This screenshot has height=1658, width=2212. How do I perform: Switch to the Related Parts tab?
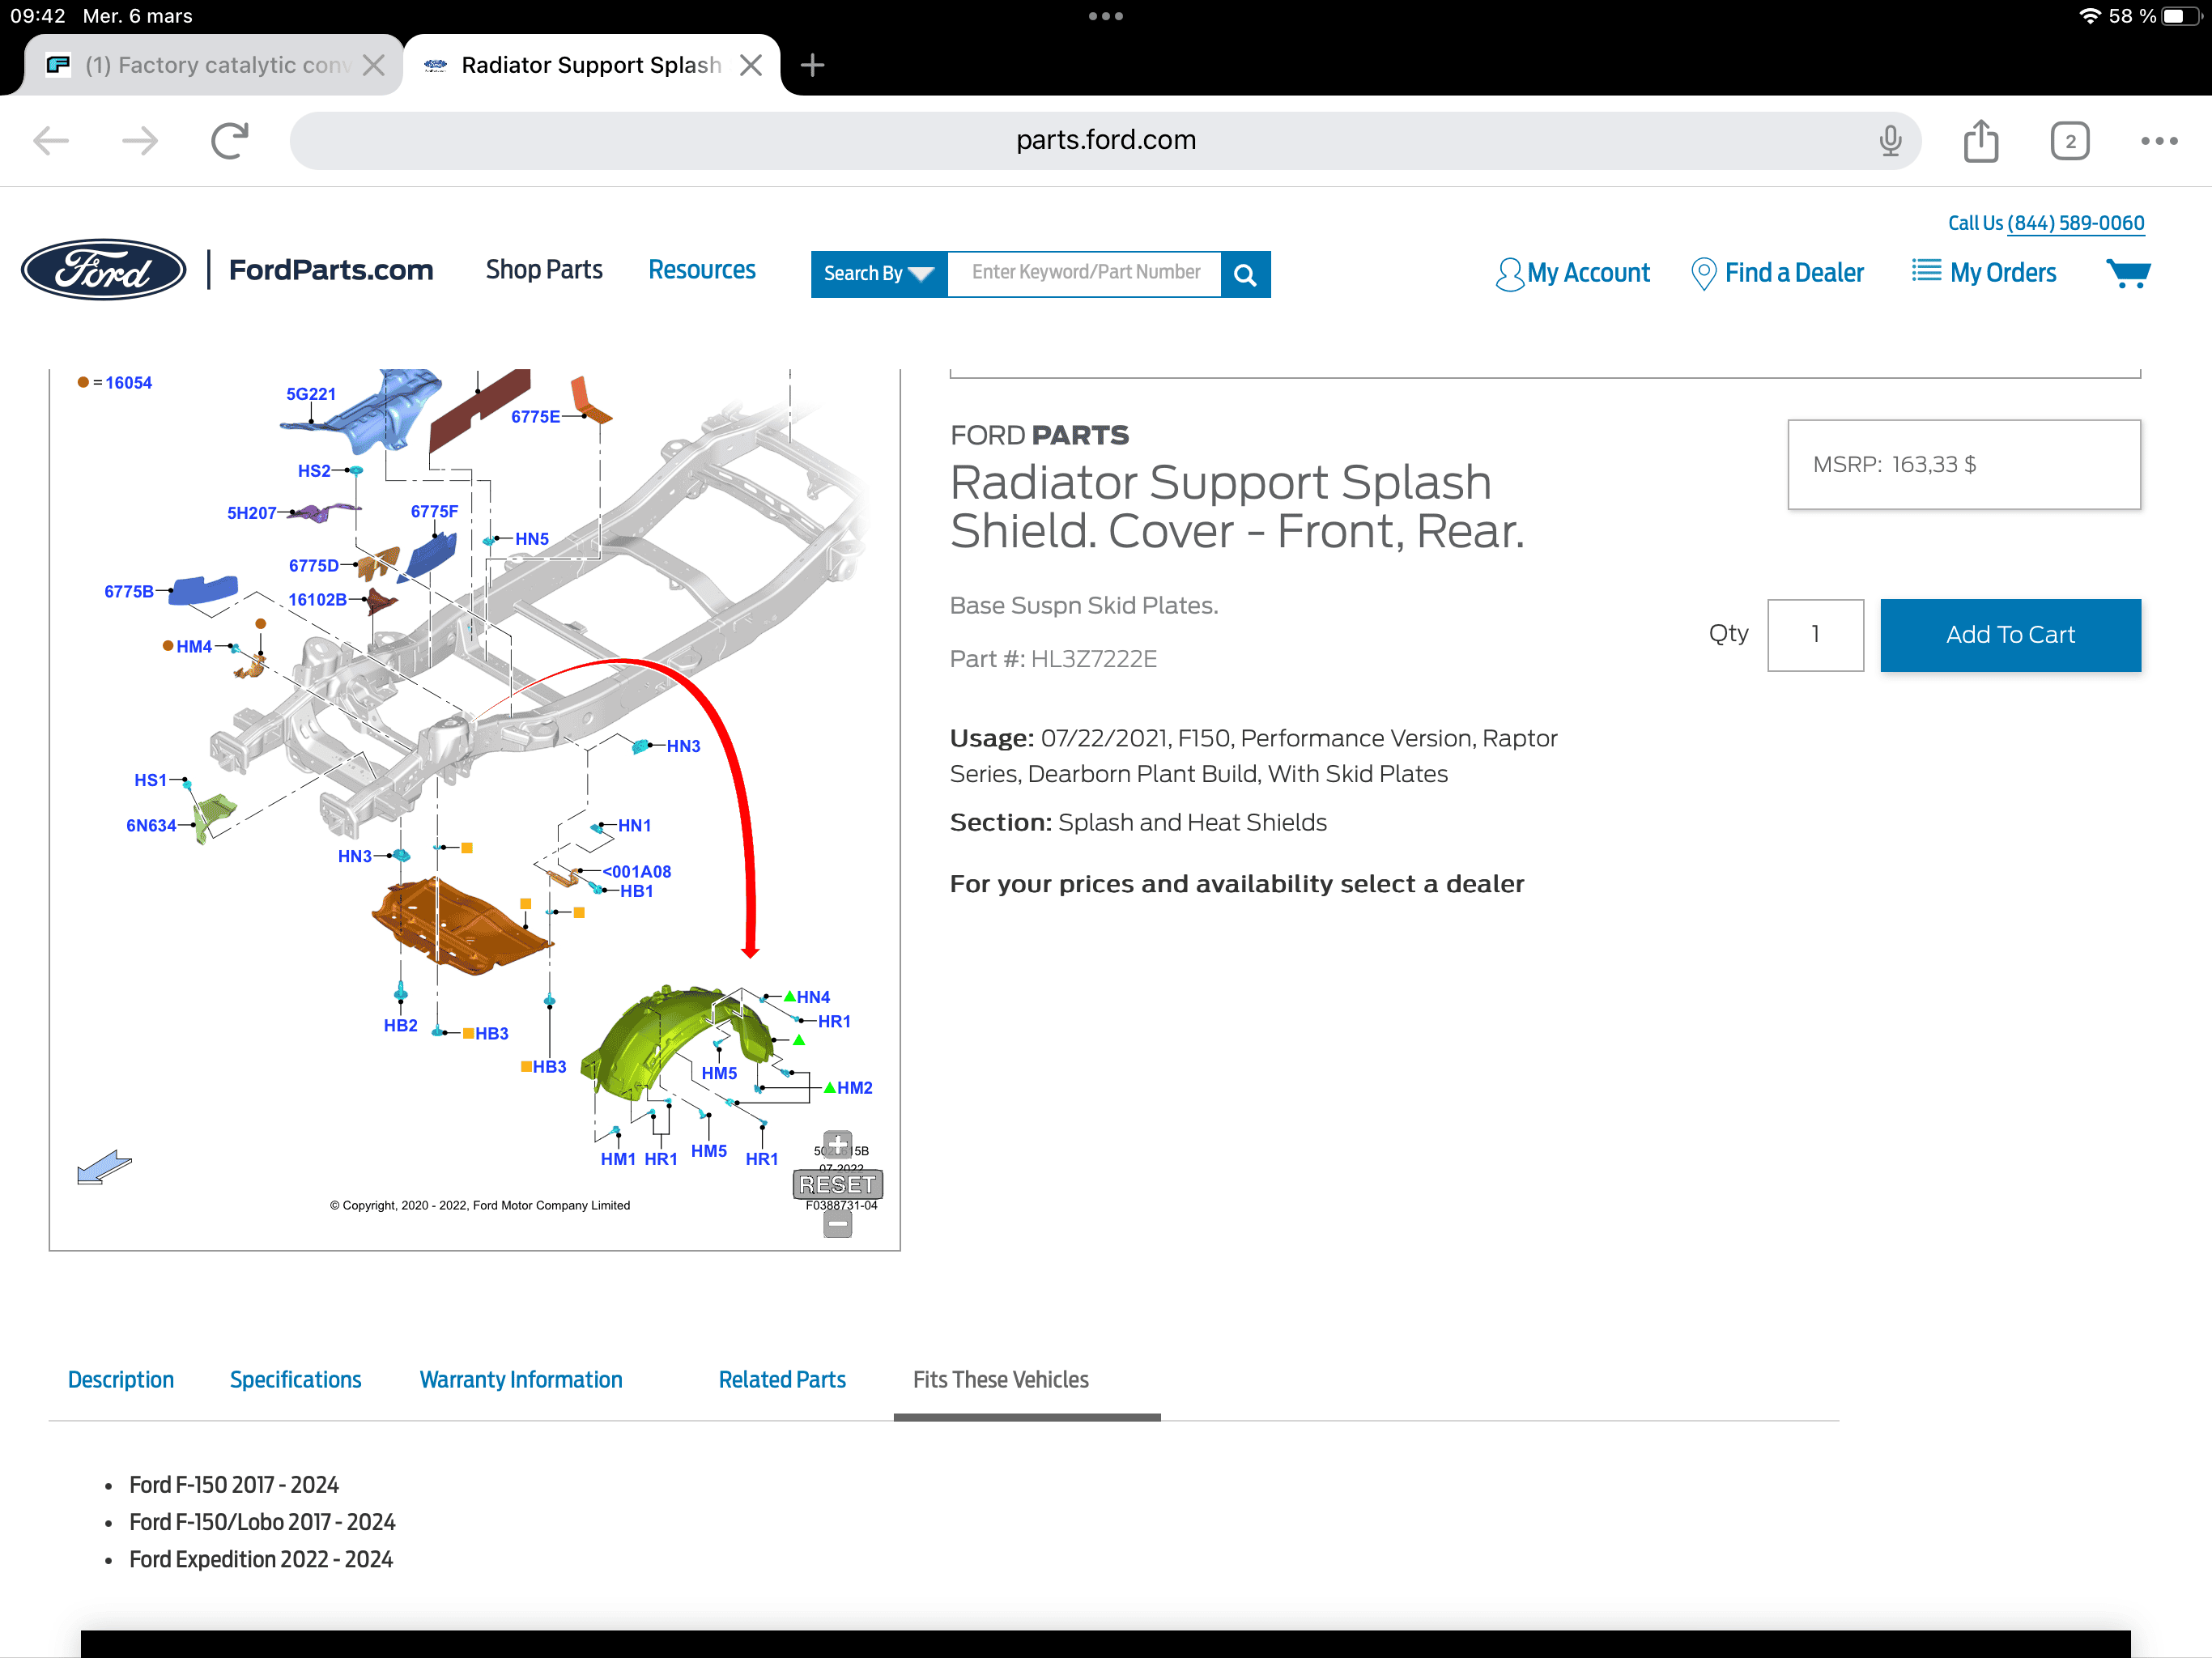point(782,1379)
